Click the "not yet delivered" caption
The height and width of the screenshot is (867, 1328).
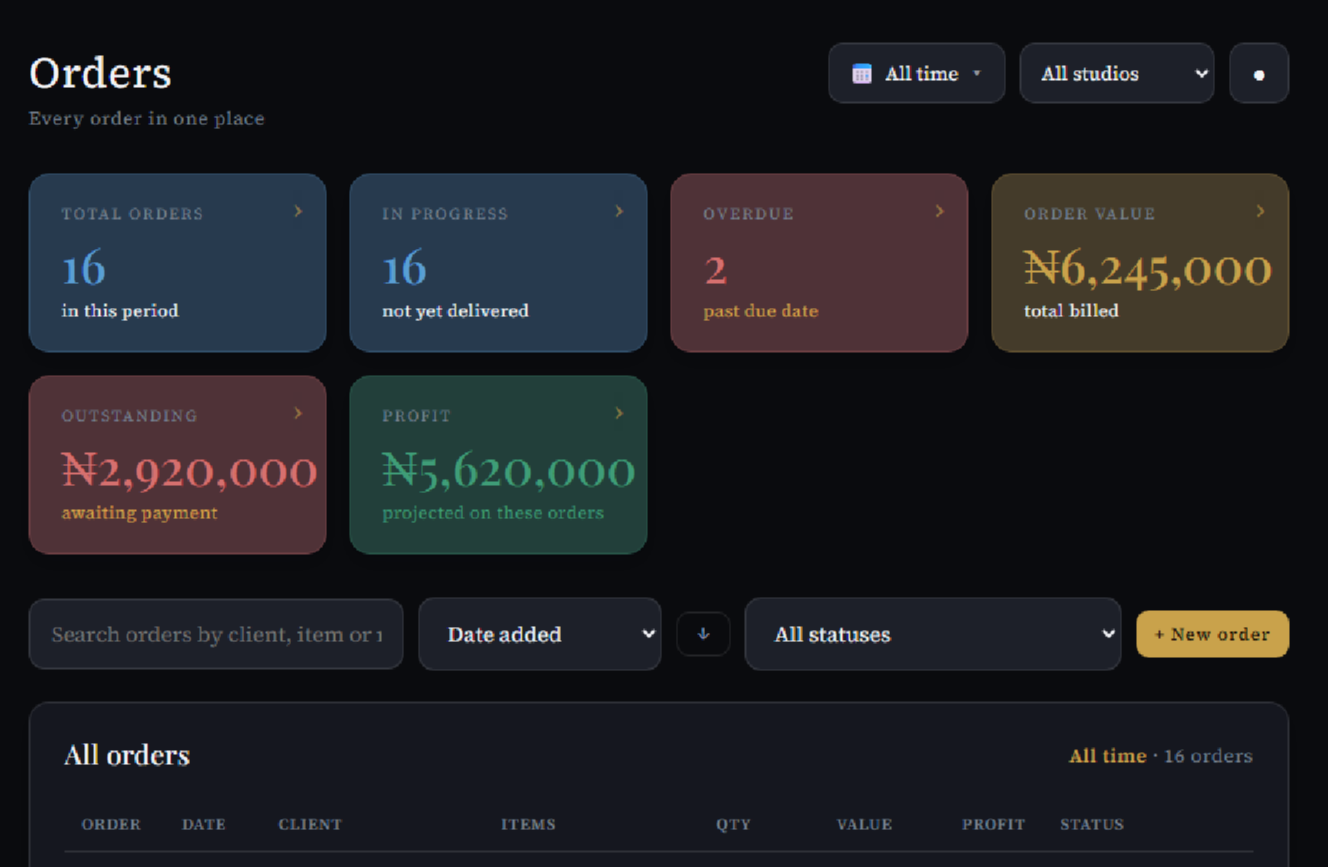click(455, 311)
